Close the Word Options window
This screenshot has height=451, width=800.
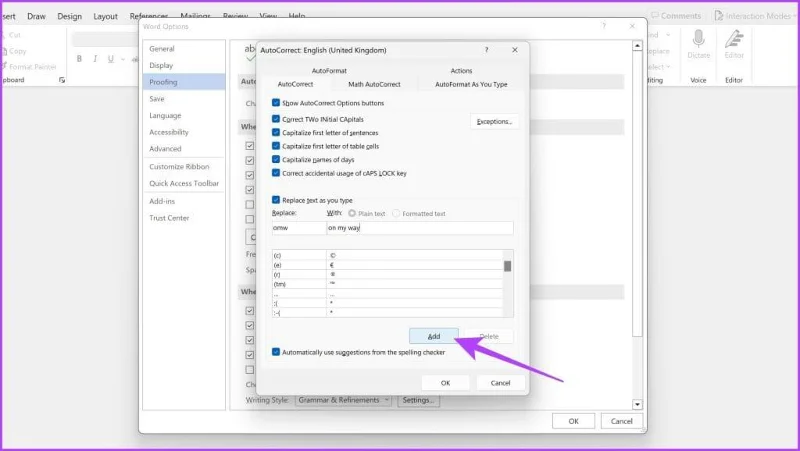coord(633,26)
